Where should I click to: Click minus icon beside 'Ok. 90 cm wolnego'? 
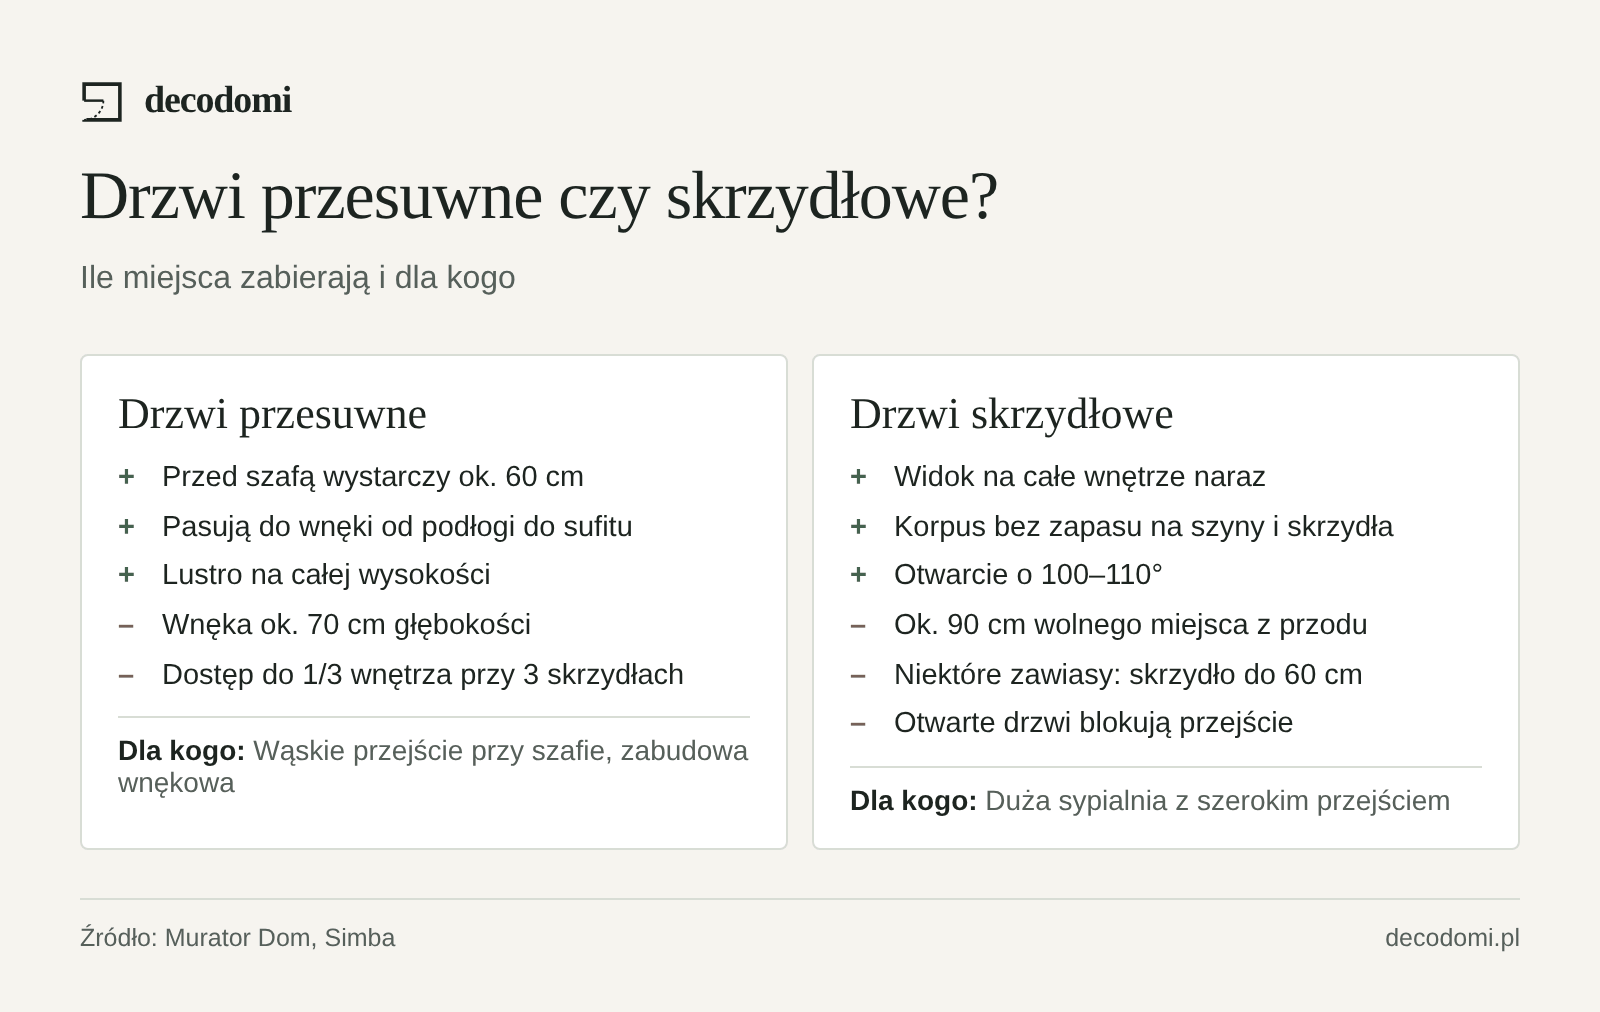click(x=858, y=625)
